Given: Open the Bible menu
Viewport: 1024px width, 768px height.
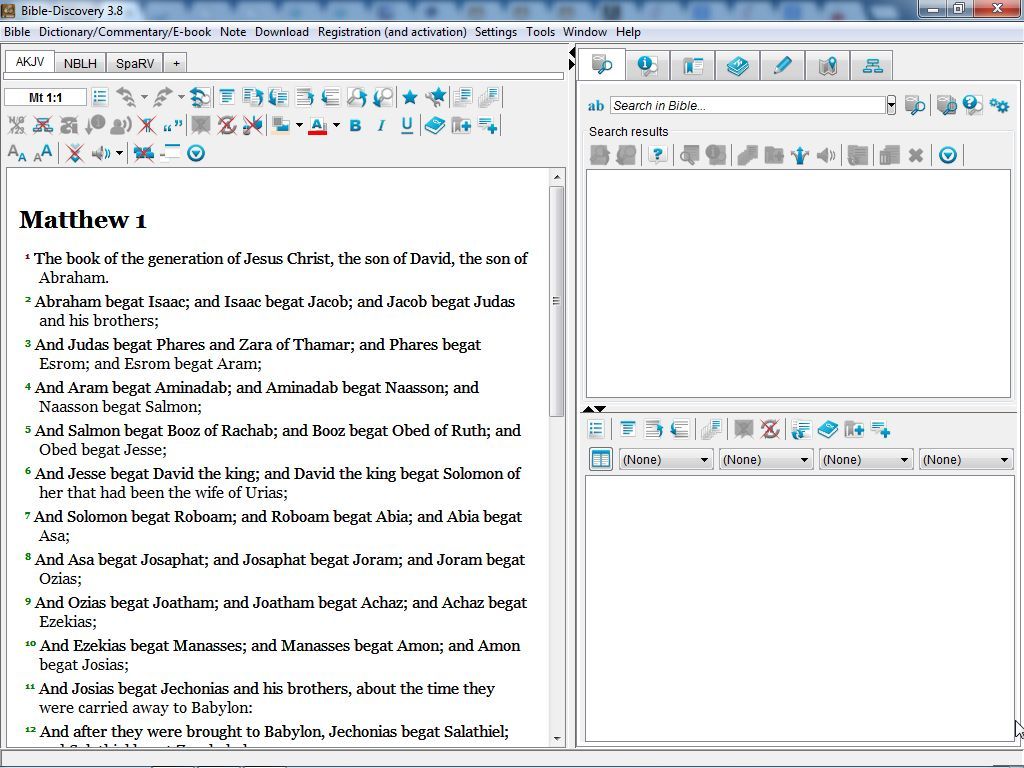Looking at the screenshot, I should point(17,32).
